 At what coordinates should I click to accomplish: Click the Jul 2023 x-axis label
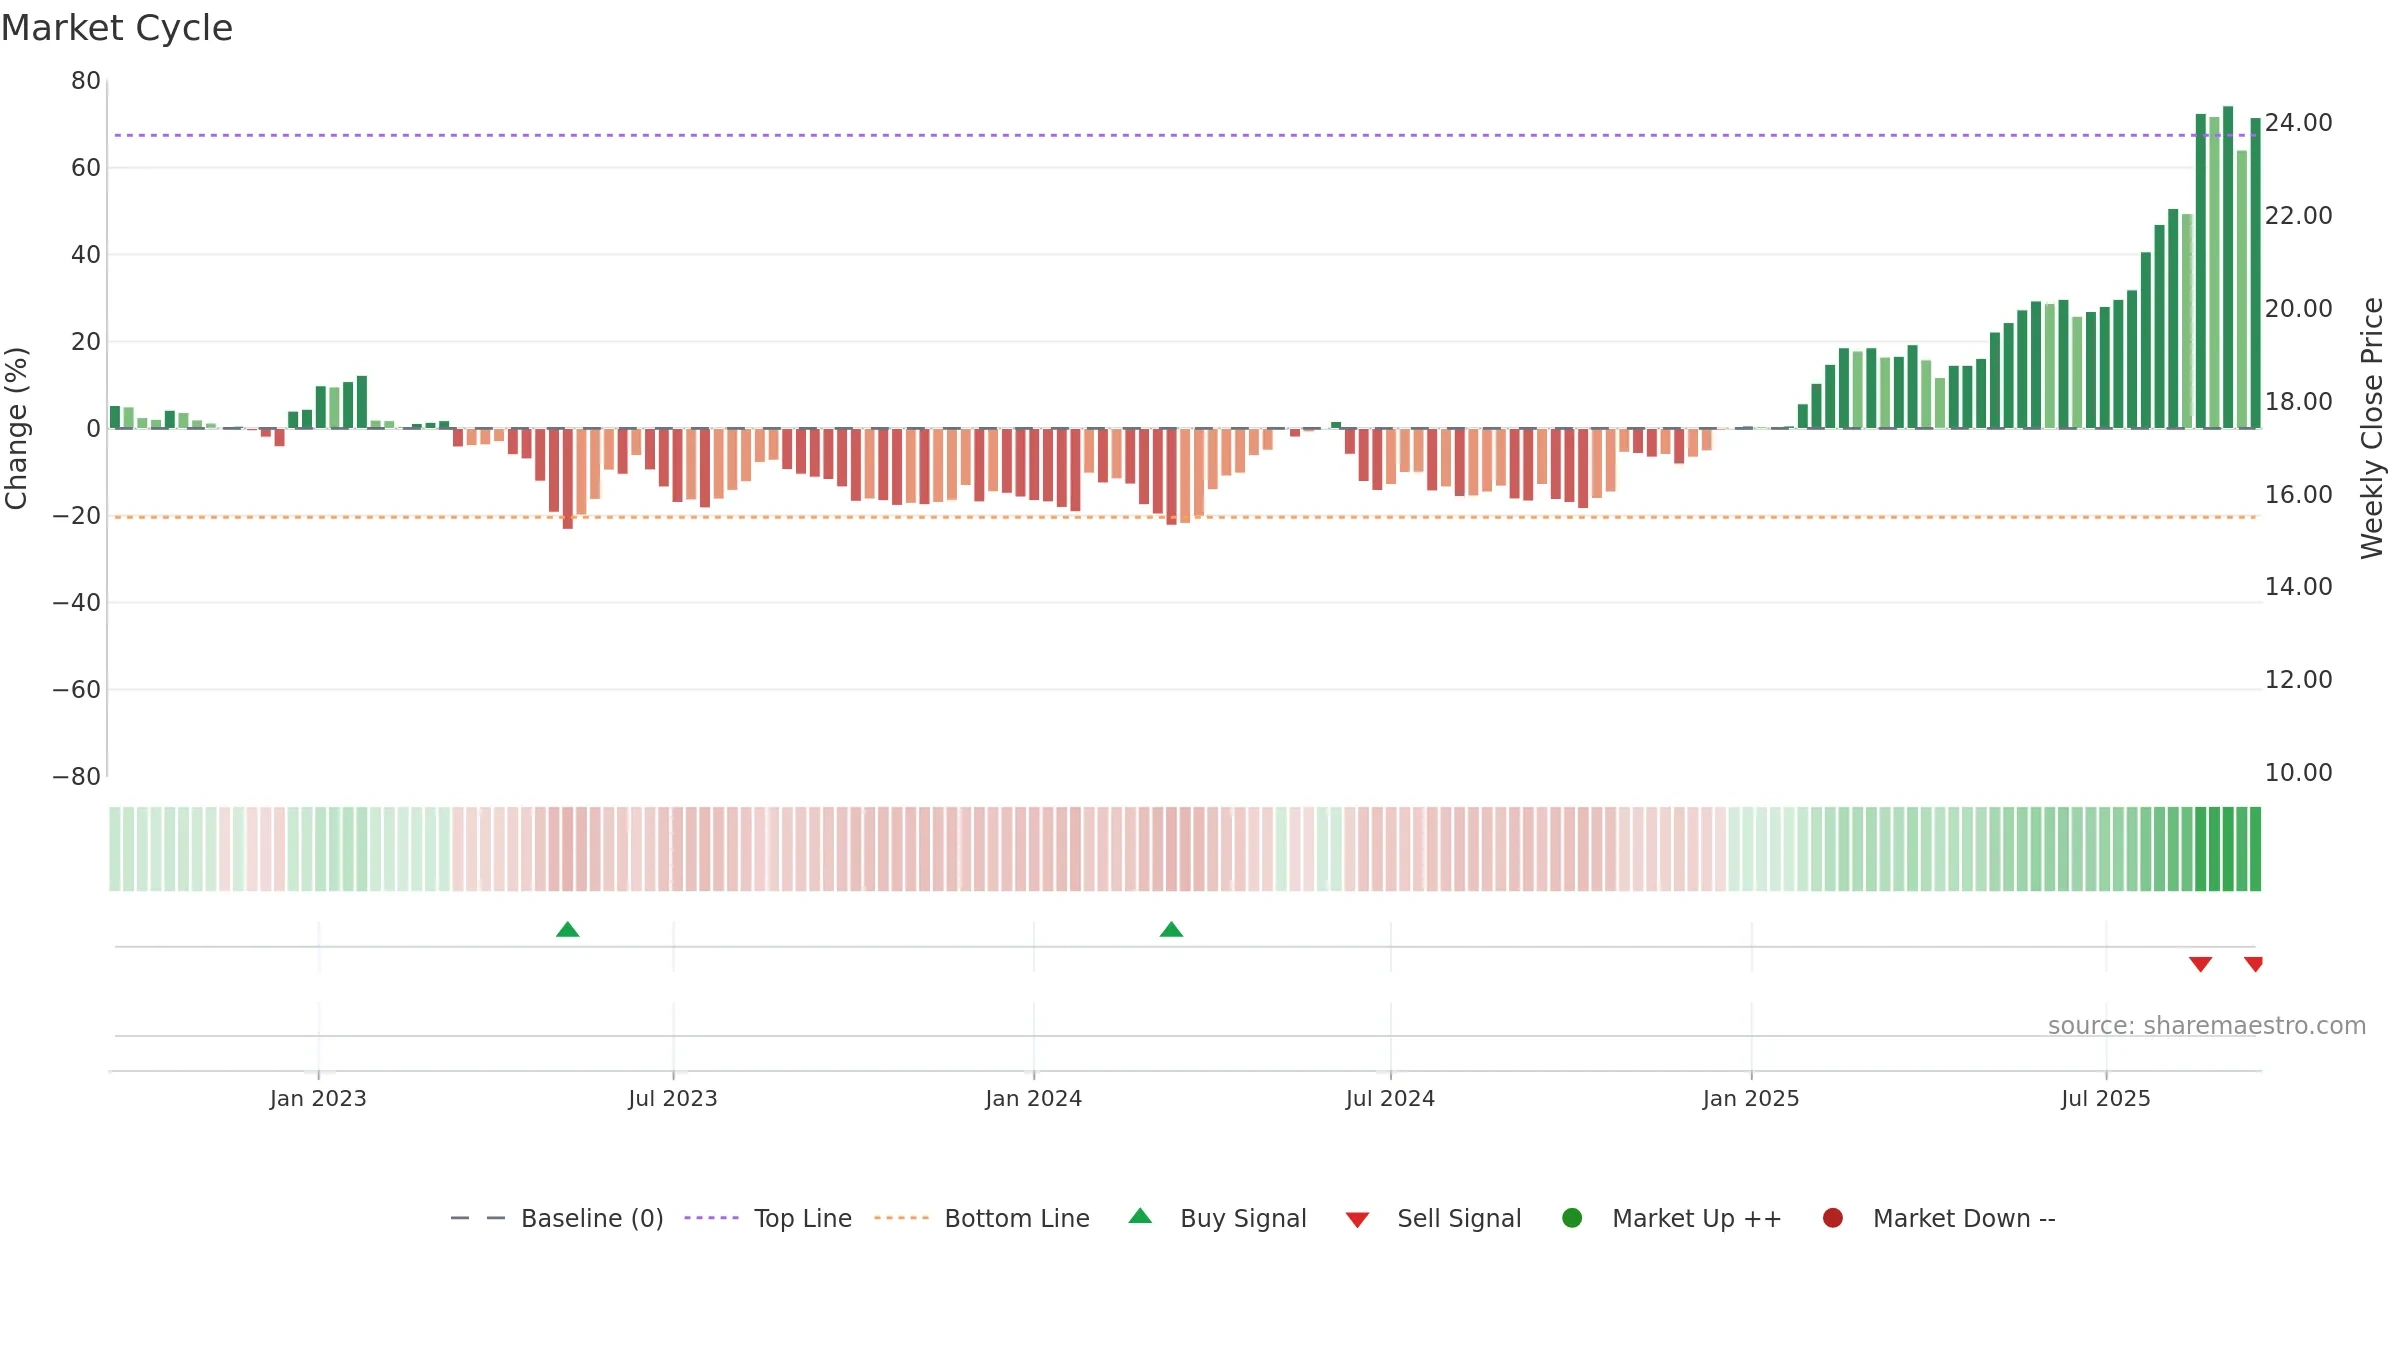[673, 1099]
